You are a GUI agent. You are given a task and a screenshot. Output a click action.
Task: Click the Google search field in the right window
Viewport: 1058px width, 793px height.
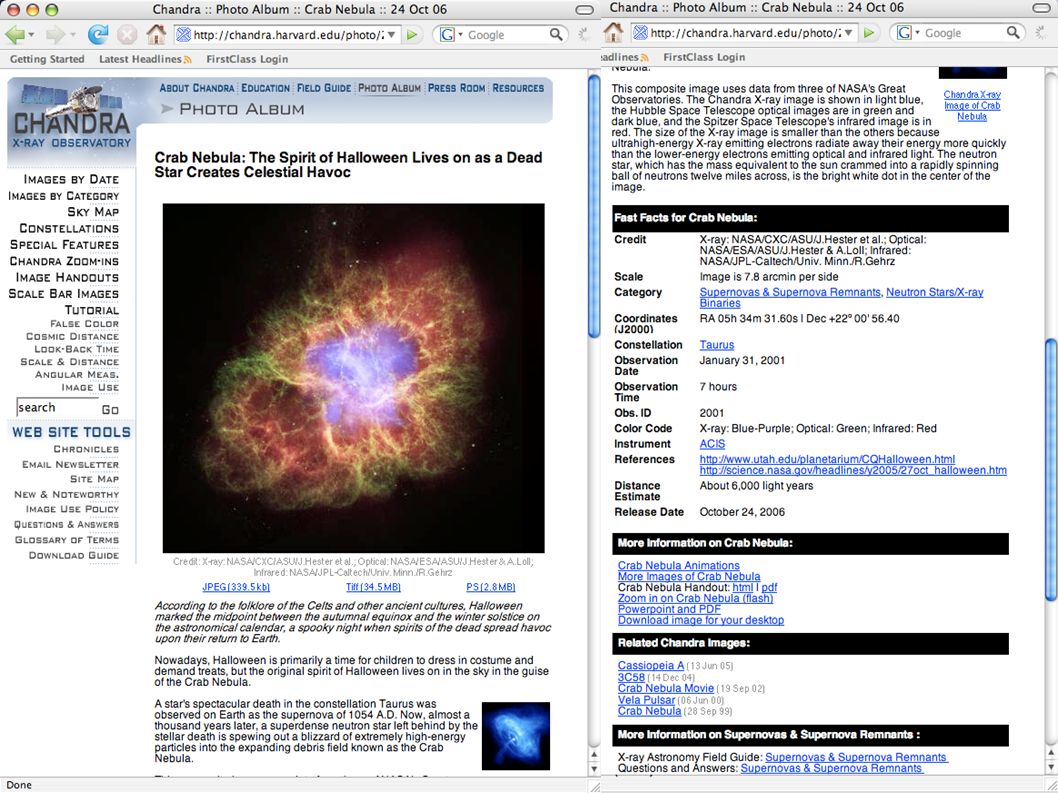pyautogui.click(x=964, y=32)
